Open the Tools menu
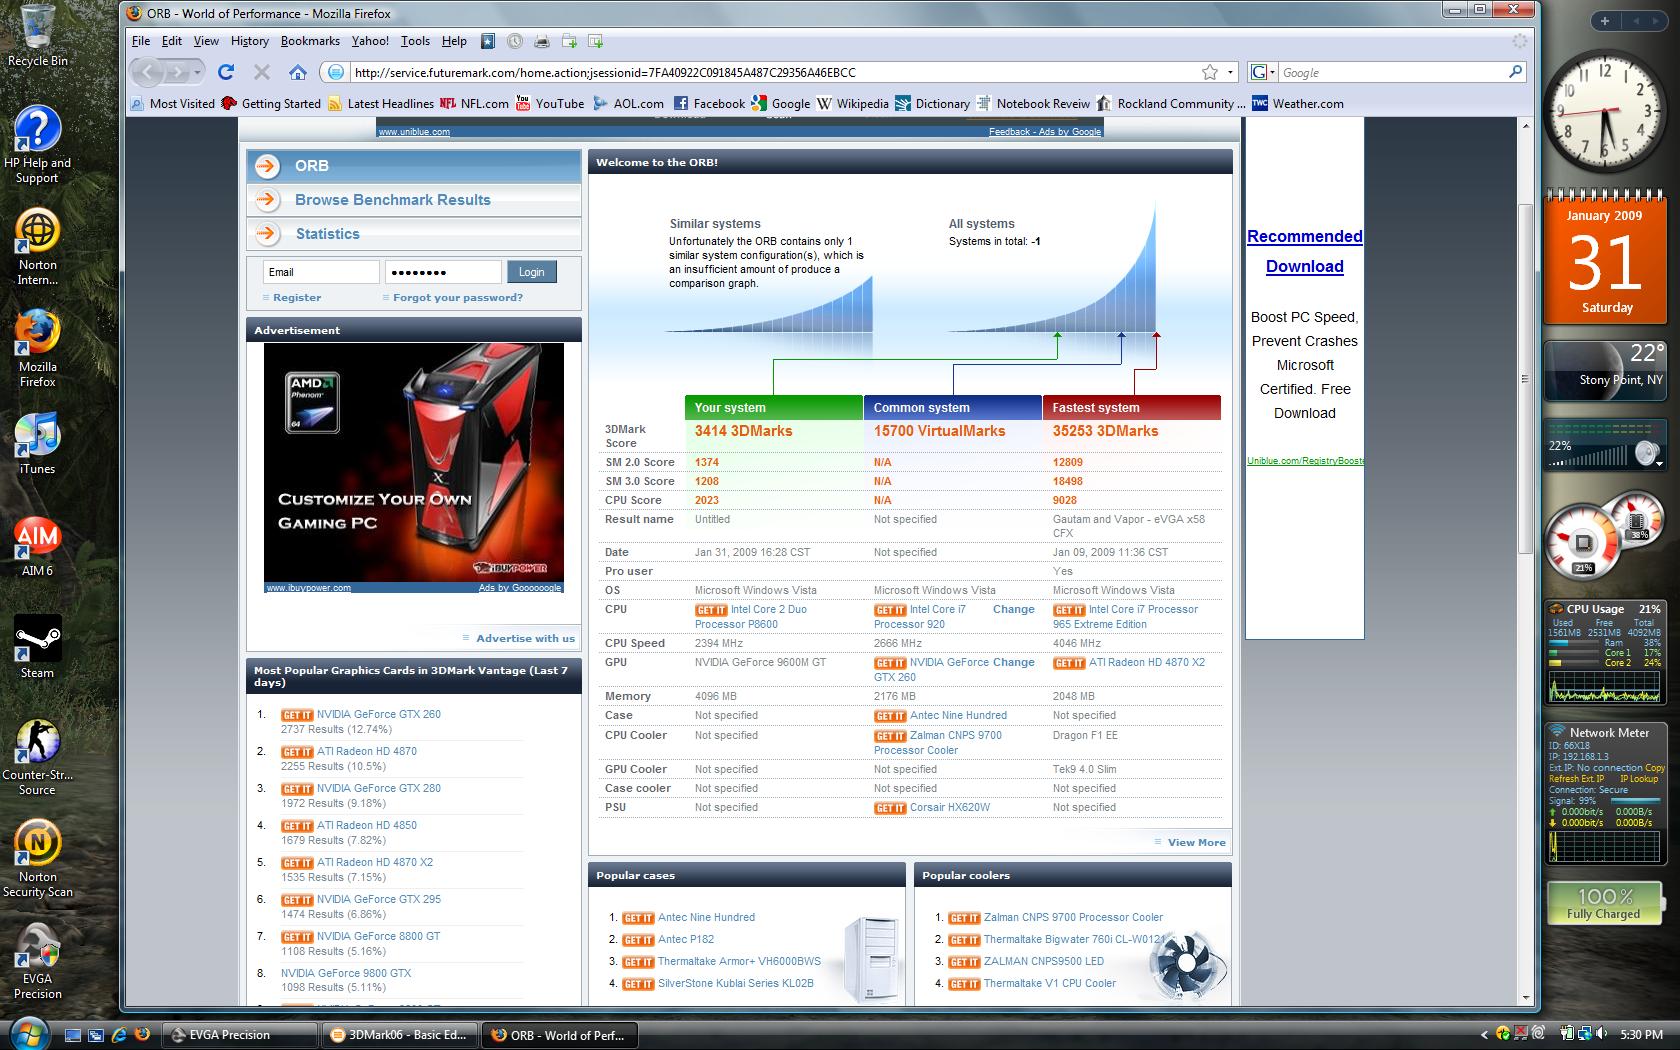Image resolution: width=1680 pixels, height=1050 pixels. [415, 41]
